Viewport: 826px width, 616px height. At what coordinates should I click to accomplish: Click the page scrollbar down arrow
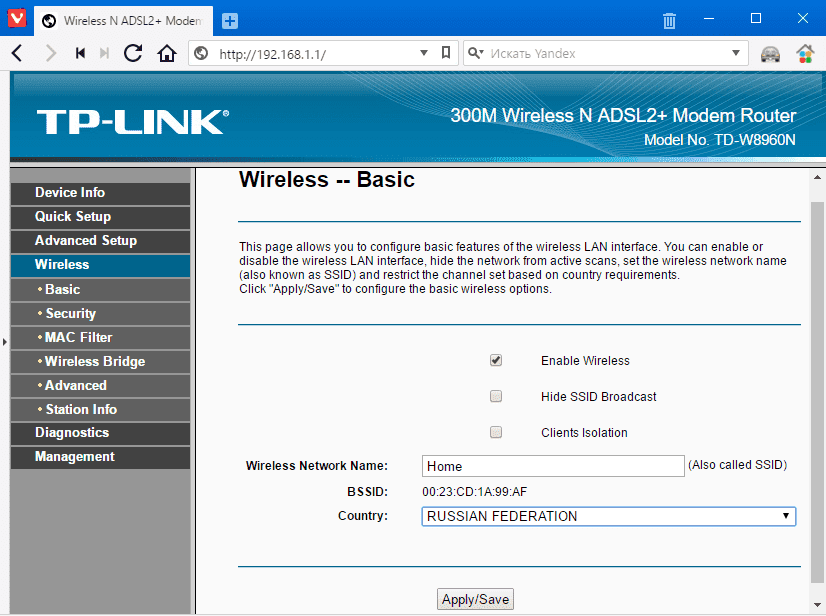click(817, 604)
